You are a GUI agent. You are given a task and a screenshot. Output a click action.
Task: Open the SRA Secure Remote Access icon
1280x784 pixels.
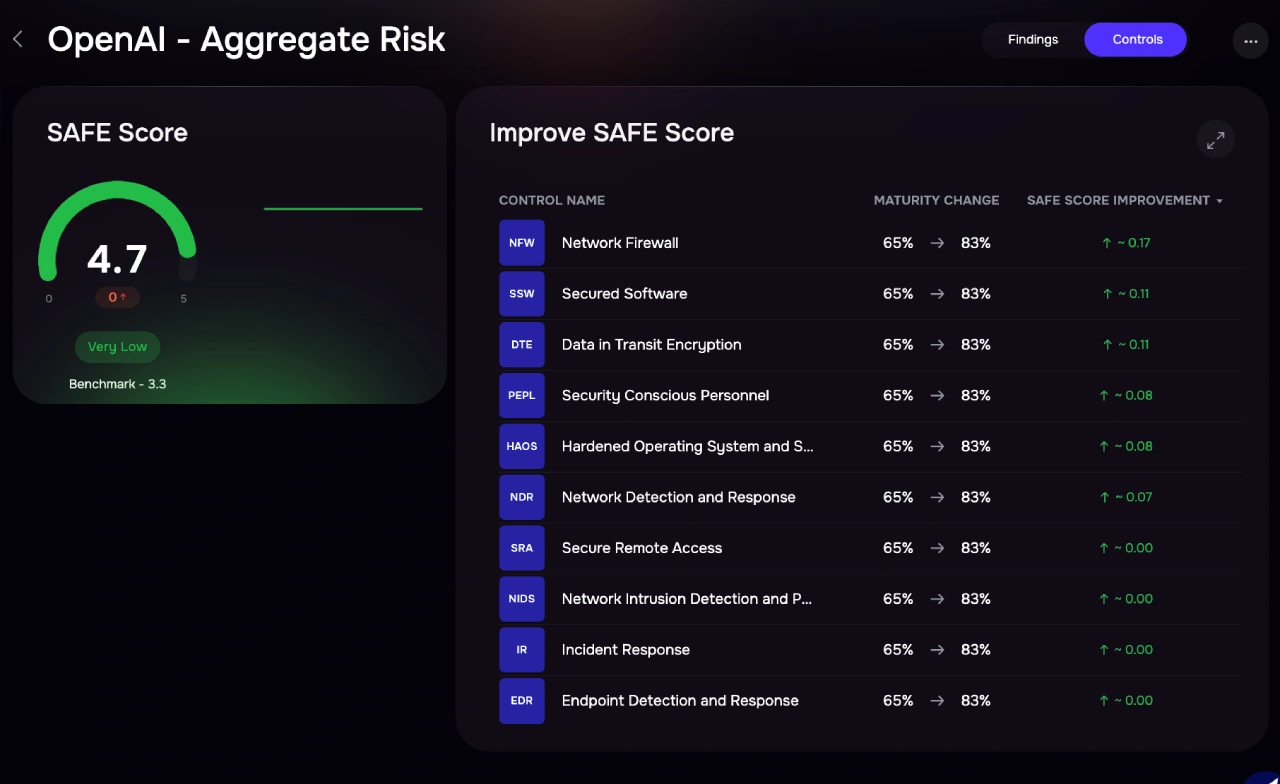tap(522, 548)
